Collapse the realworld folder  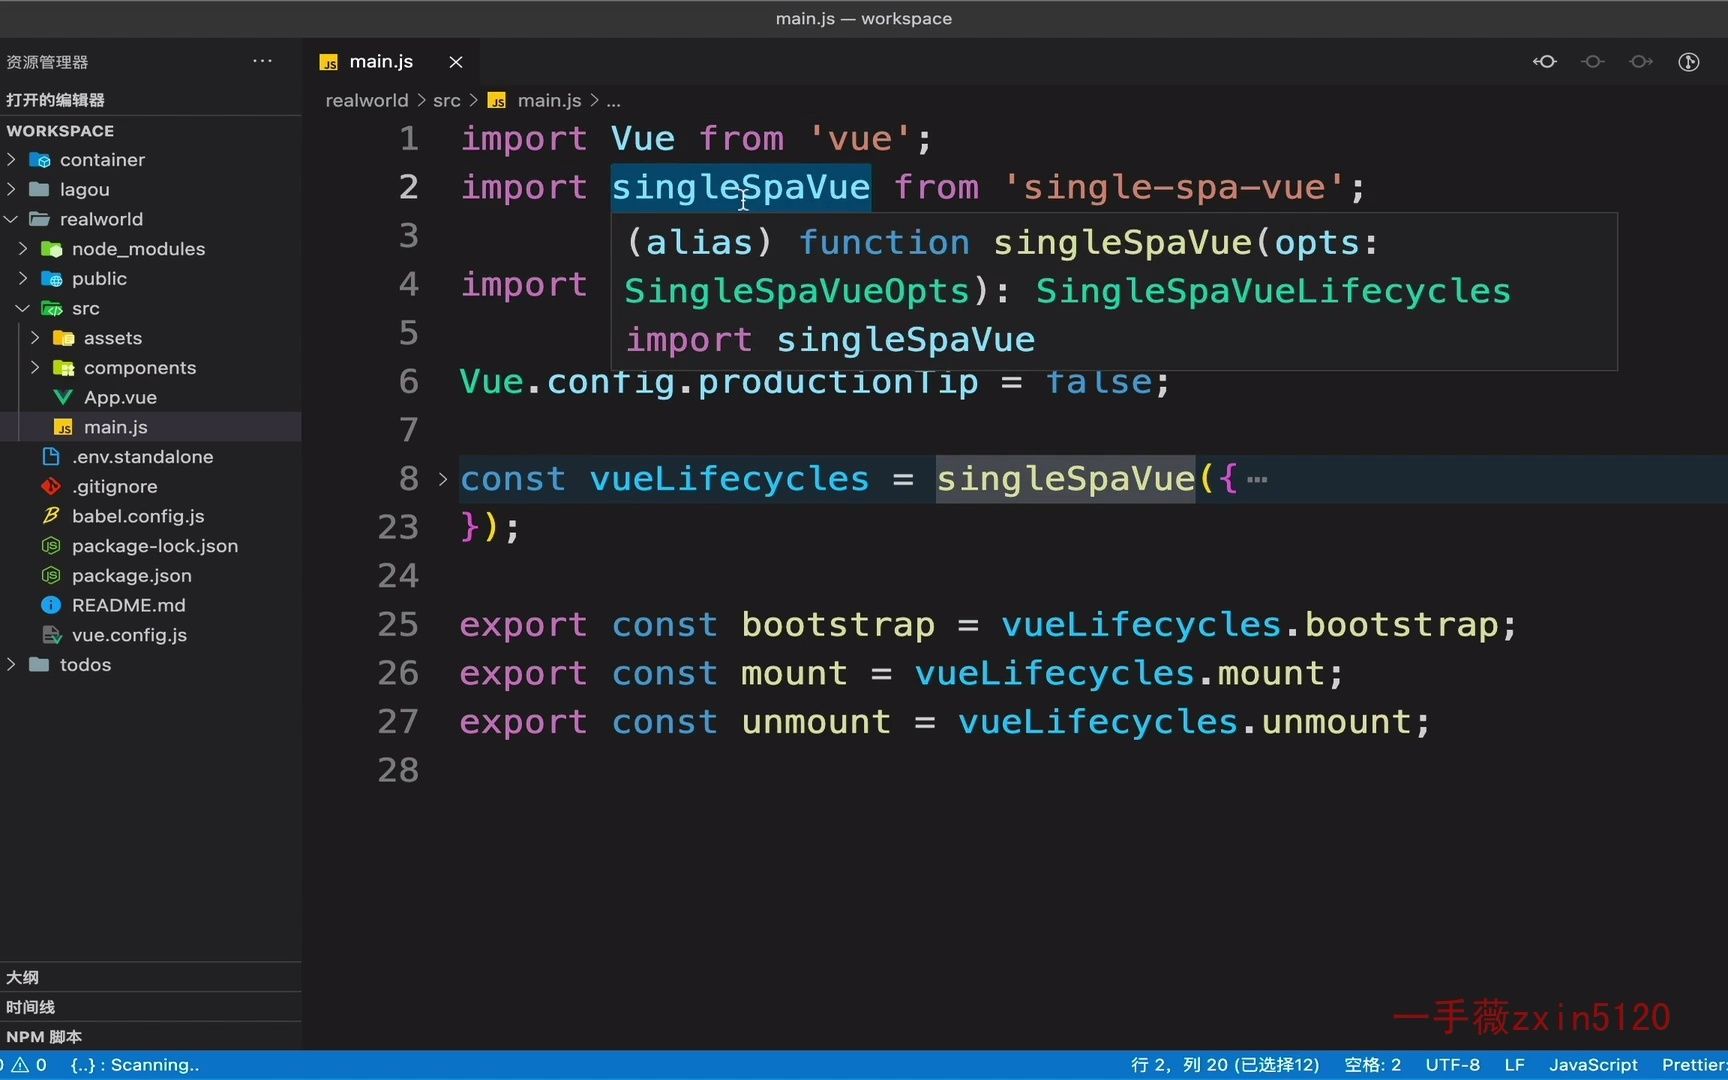pyautogui.click(x=12, y=219)
